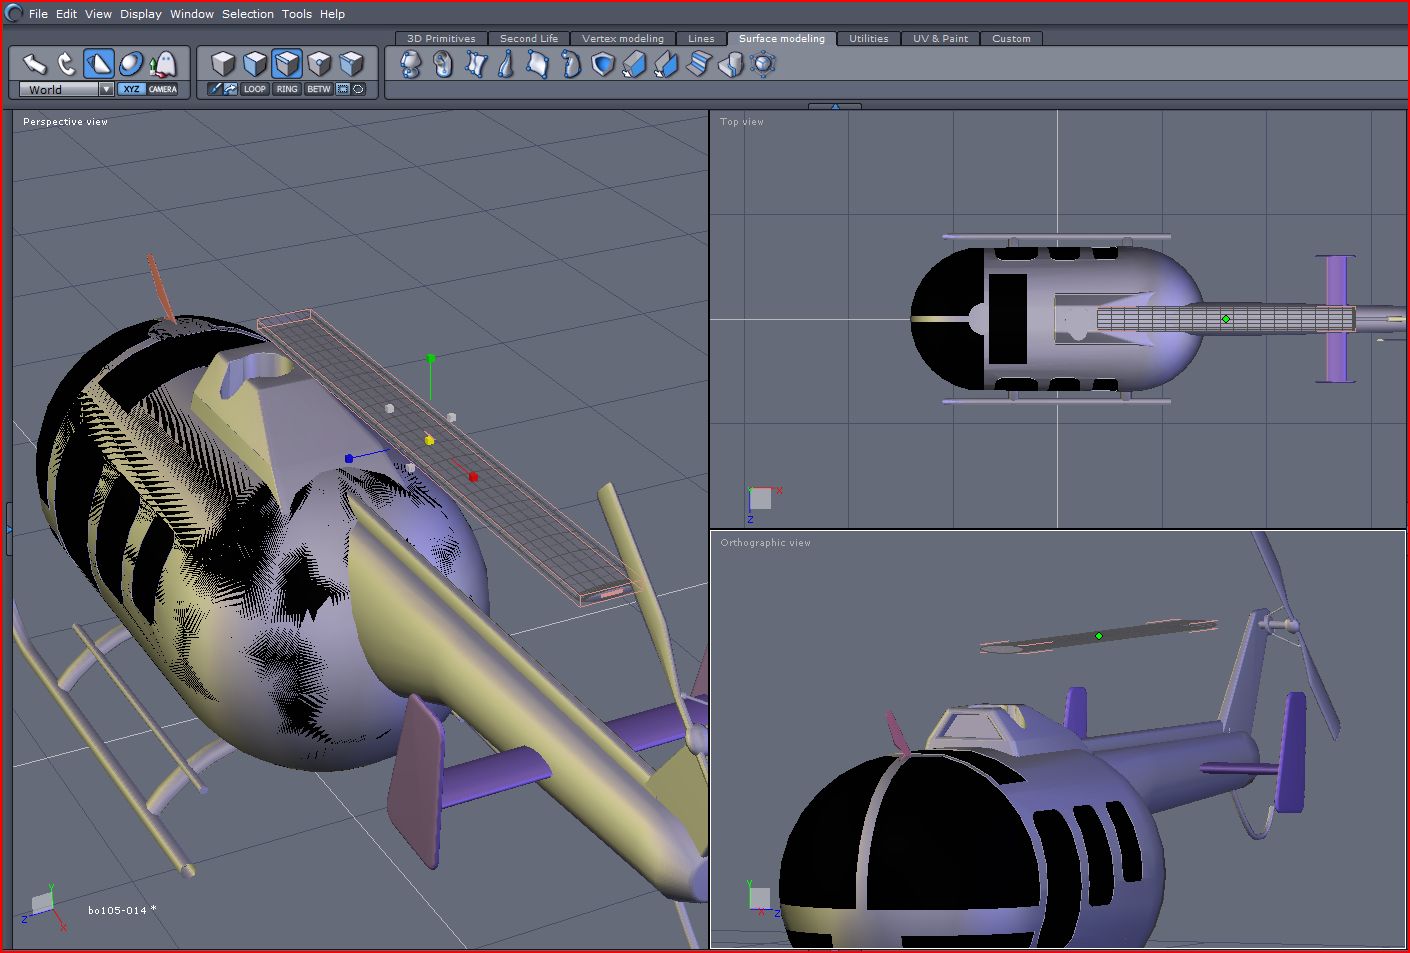The height and width of the screenshot is (953, 1410).
Task: Choose the last cube auto selection mode
Action: tap(351, 64)
